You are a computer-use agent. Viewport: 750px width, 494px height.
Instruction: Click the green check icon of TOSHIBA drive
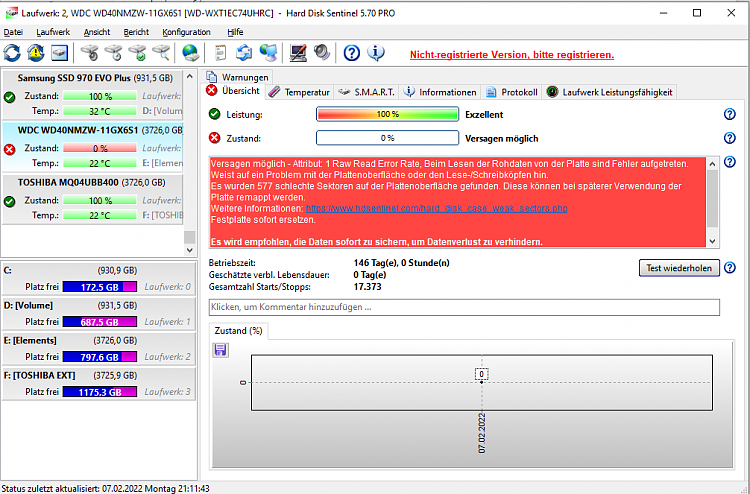[9, 201]
